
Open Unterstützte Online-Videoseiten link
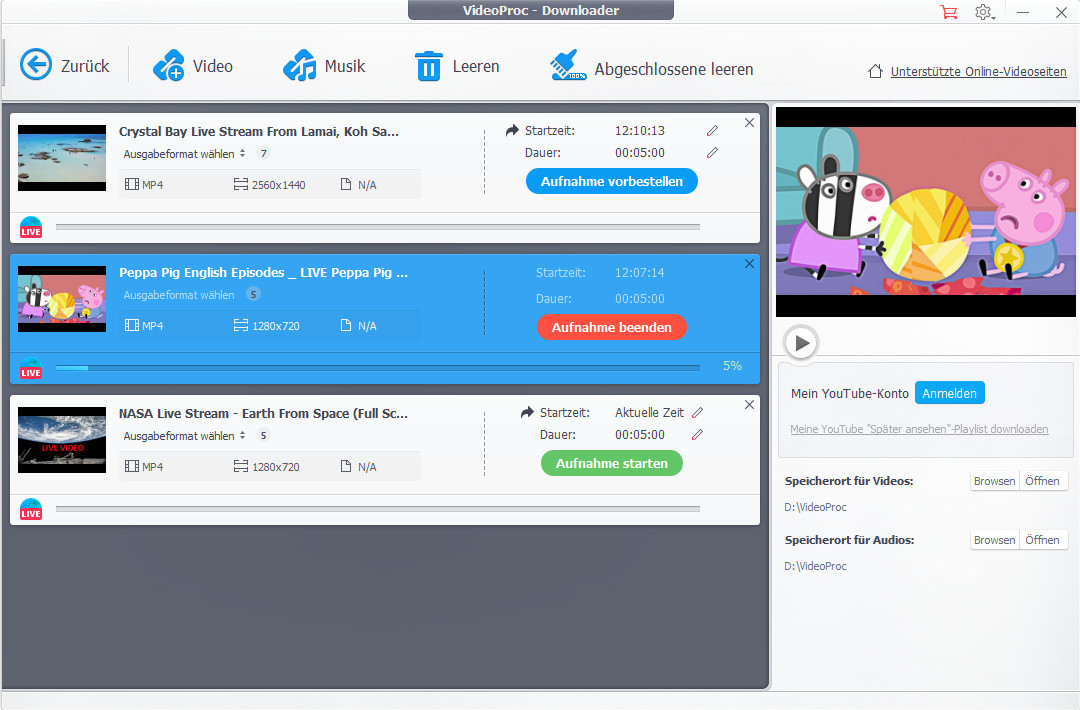pyautogui.click(x=978, y=72)
